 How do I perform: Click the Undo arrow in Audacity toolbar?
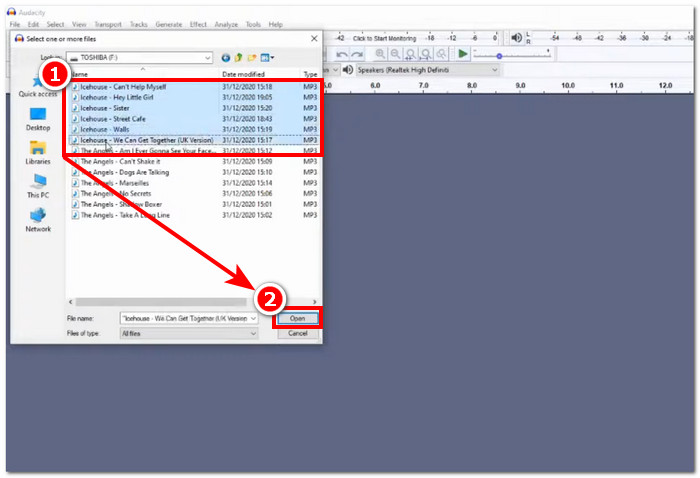point(342,54)
